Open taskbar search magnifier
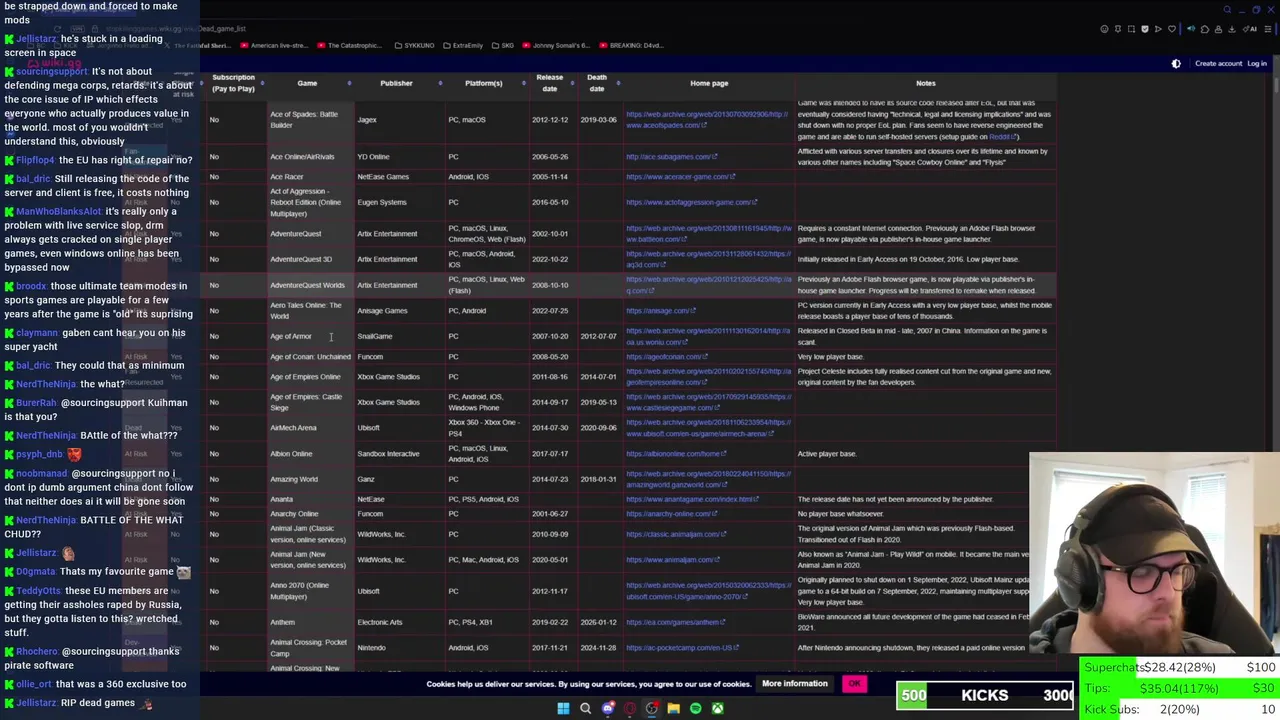Screen dimensions: 1280x720 (585, 708)
